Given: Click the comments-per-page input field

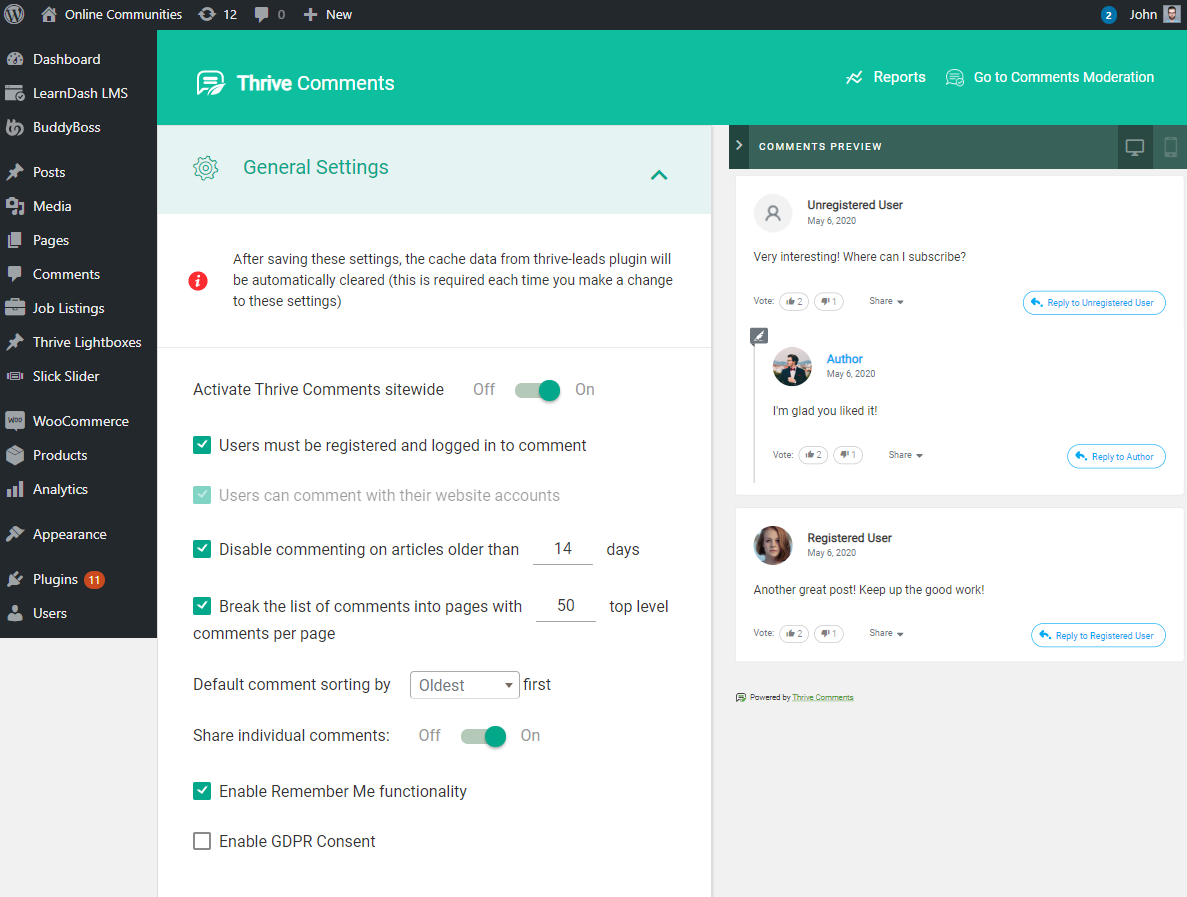Looking at the screenshot, I should pyautogui.click(x=565, y=605).
